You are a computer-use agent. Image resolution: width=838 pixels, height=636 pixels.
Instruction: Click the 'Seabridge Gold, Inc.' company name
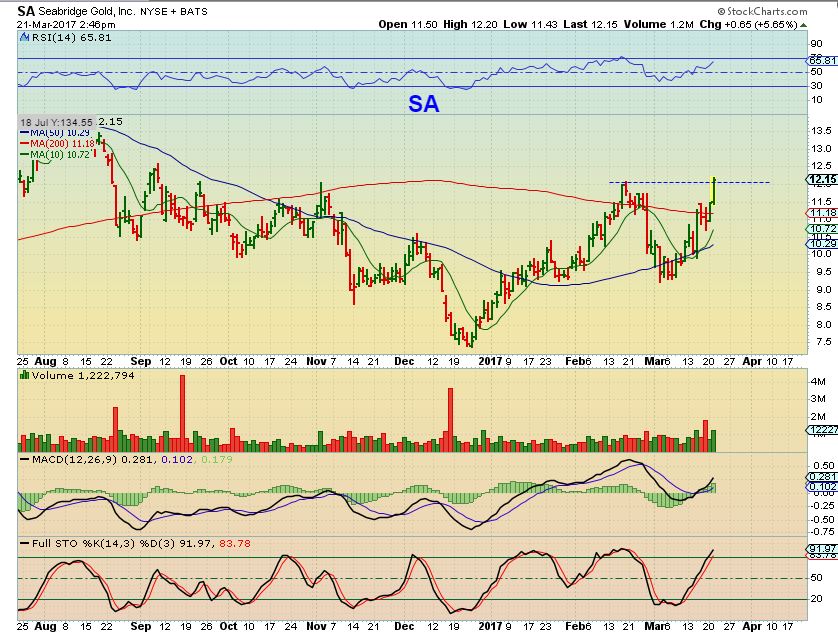coord(86,11)
